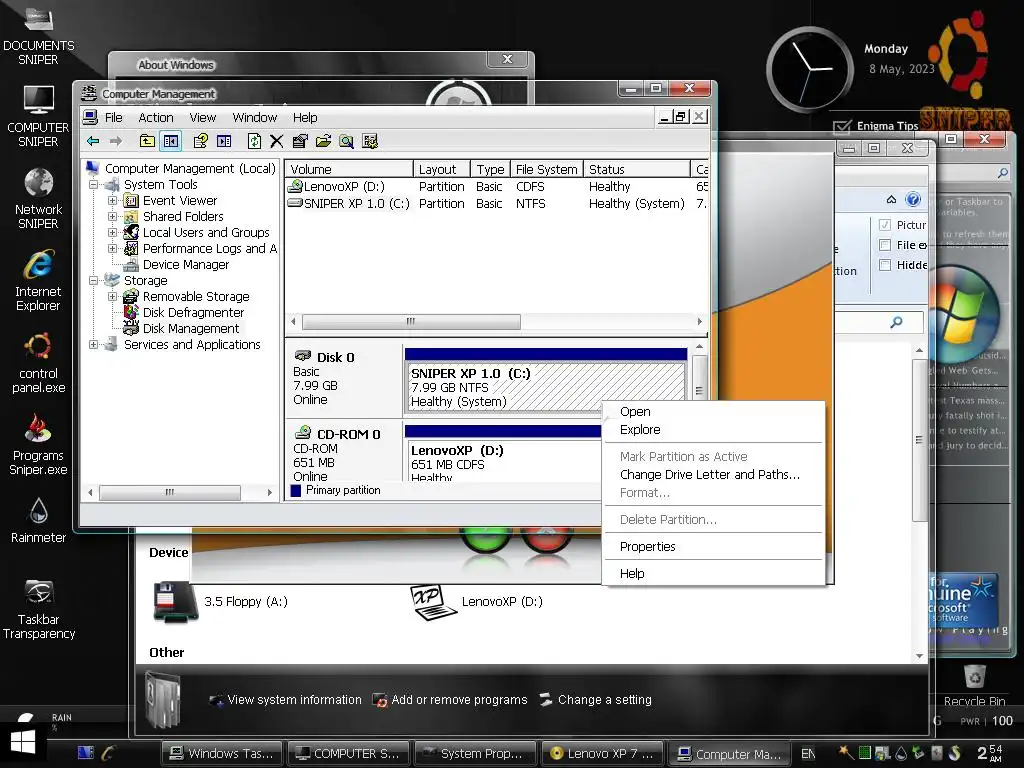The image size is (1024, 768).
Task: Launch Rainmeter desktop icon
Action: coord(39,520)
